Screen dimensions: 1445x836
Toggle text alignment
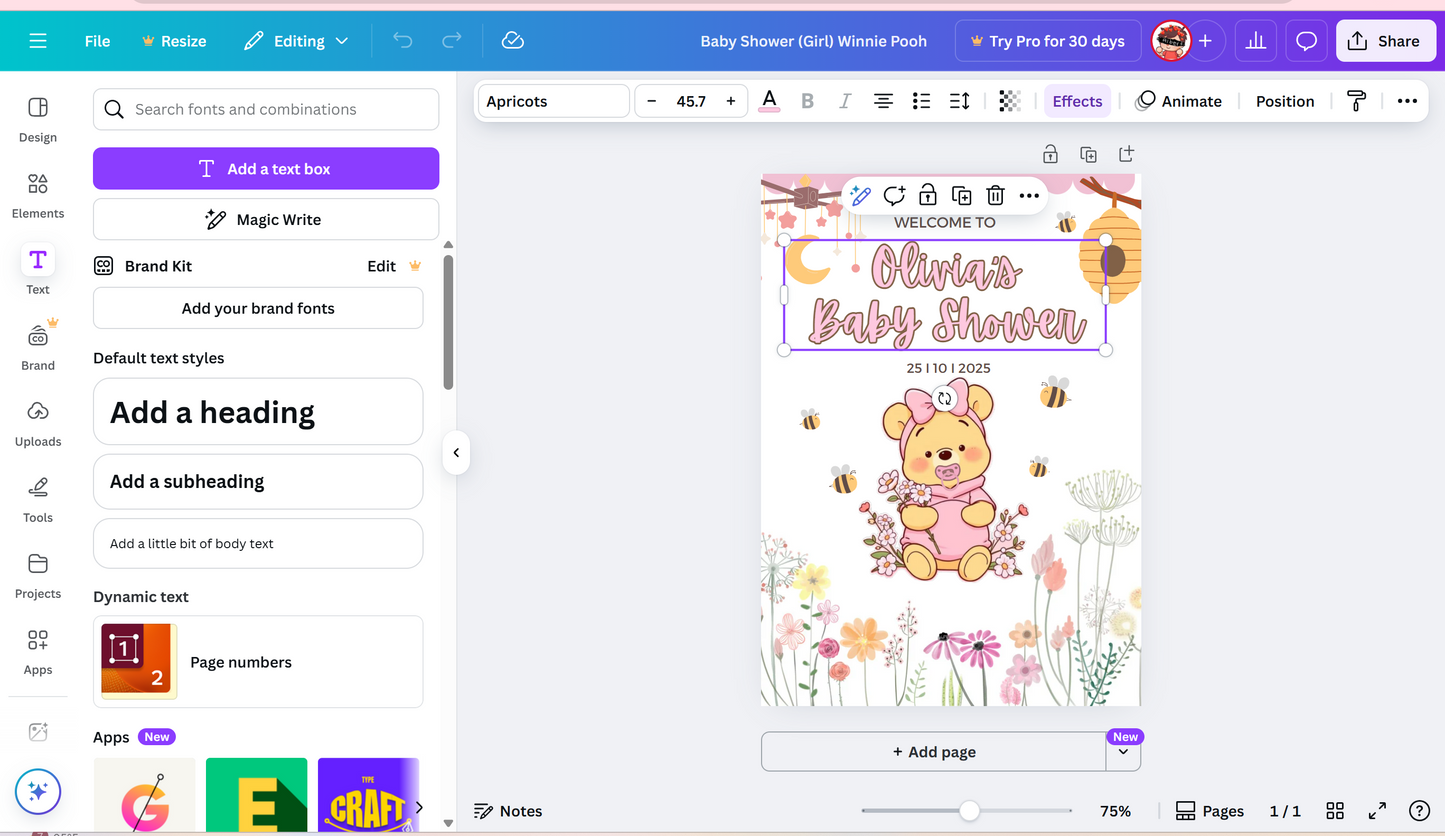(x=882, y=100)
